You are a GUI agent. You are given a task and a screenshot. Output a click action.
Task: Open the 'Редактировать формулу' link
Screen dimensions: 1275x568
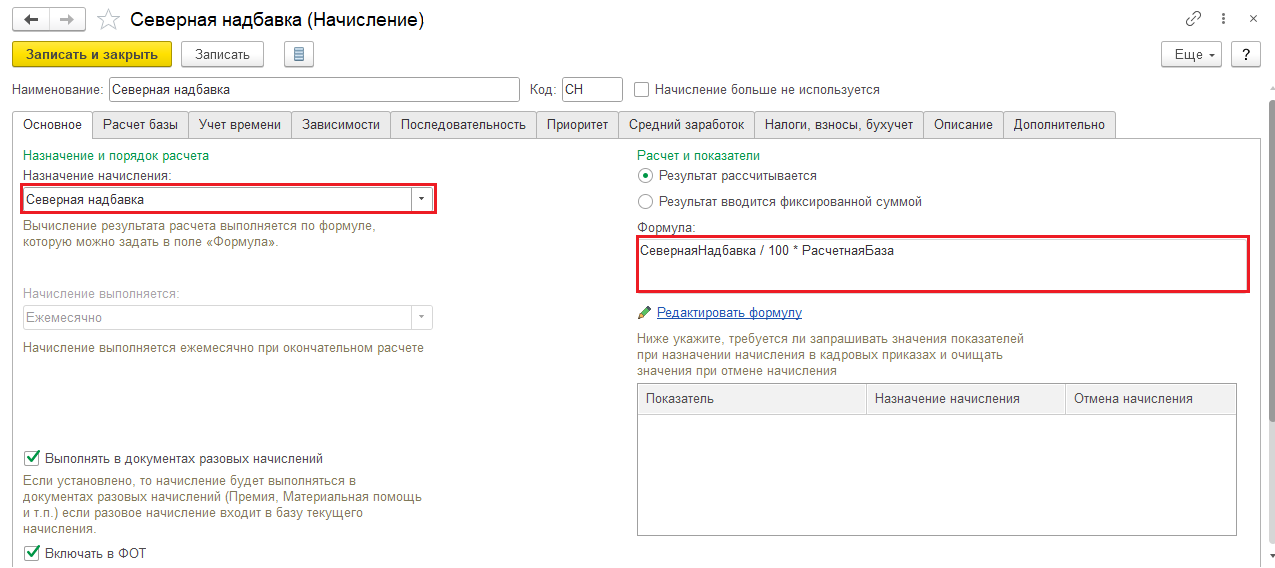click(x=729, y=312)
